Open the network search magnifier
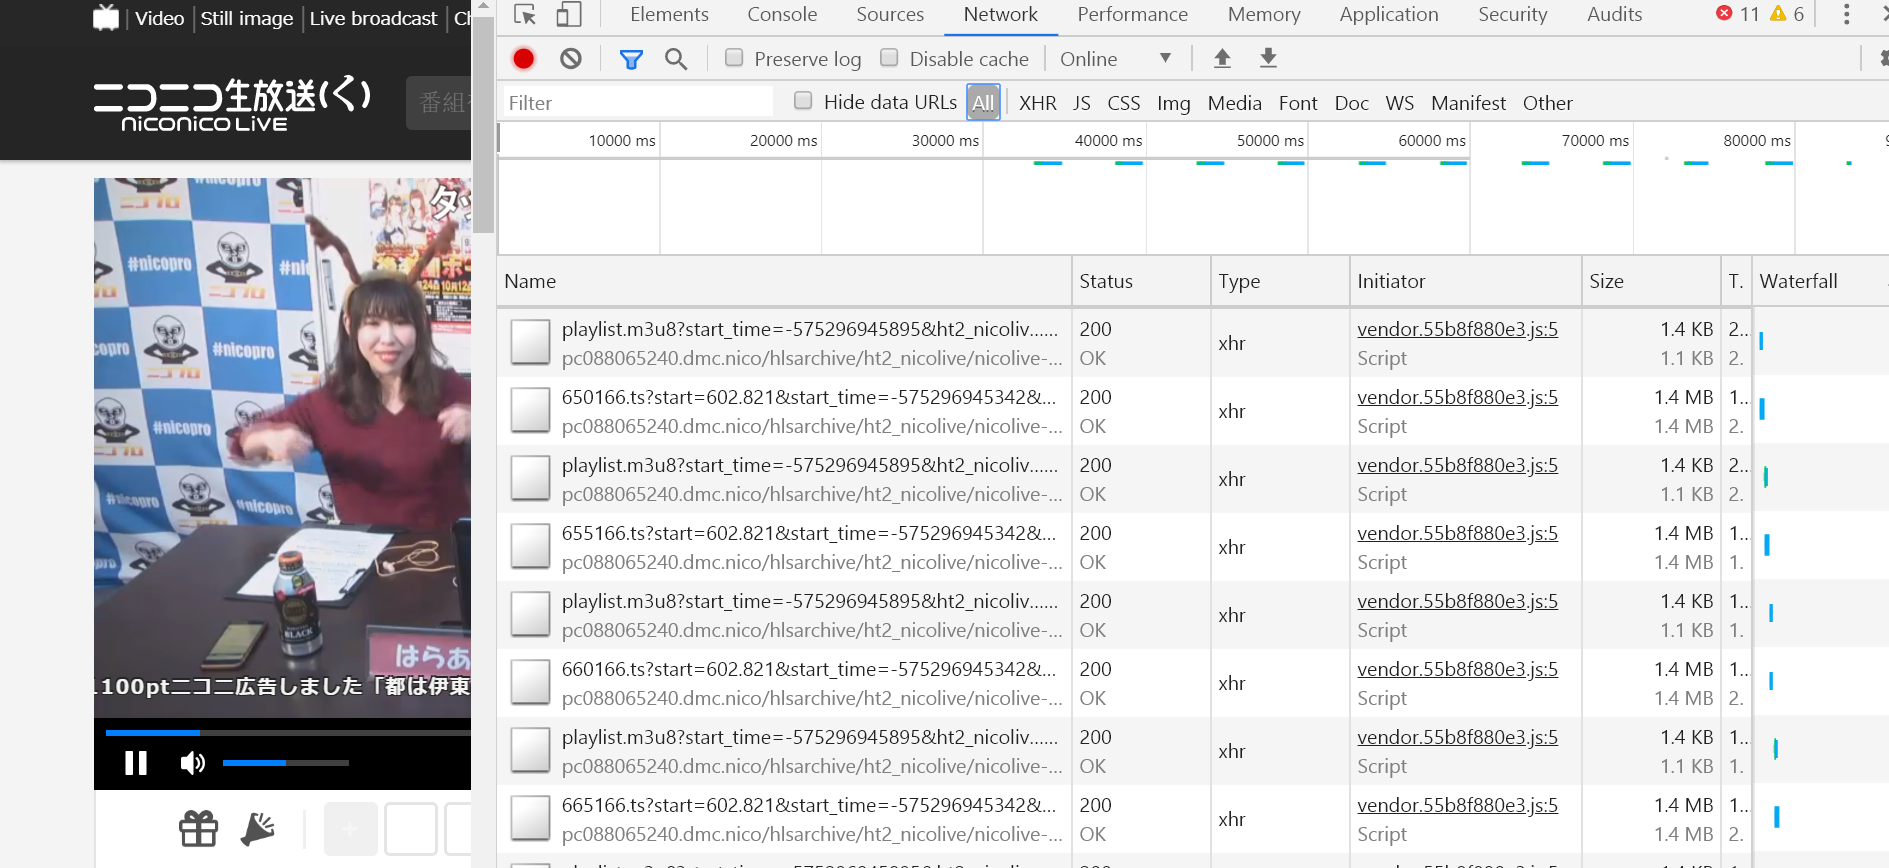 (x=676, y=59)
